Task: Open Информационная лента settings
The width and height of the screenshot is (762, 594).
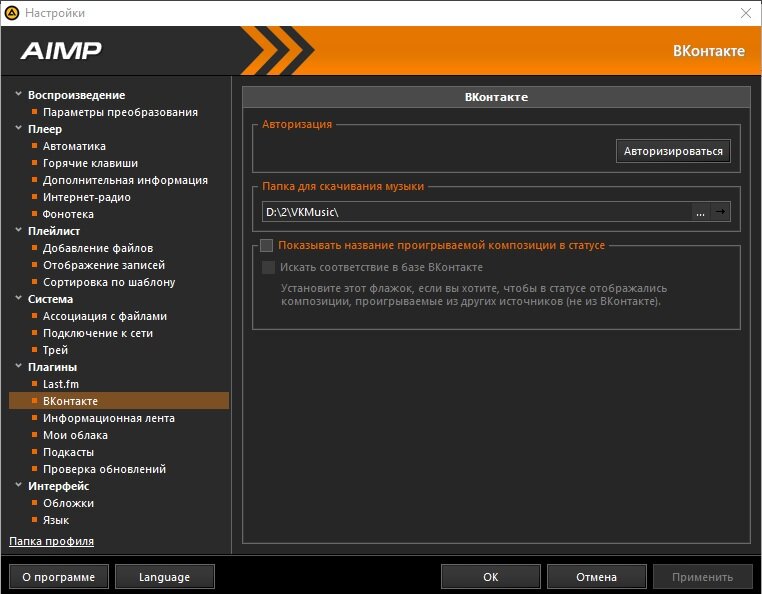Action: tap(108, 419)
